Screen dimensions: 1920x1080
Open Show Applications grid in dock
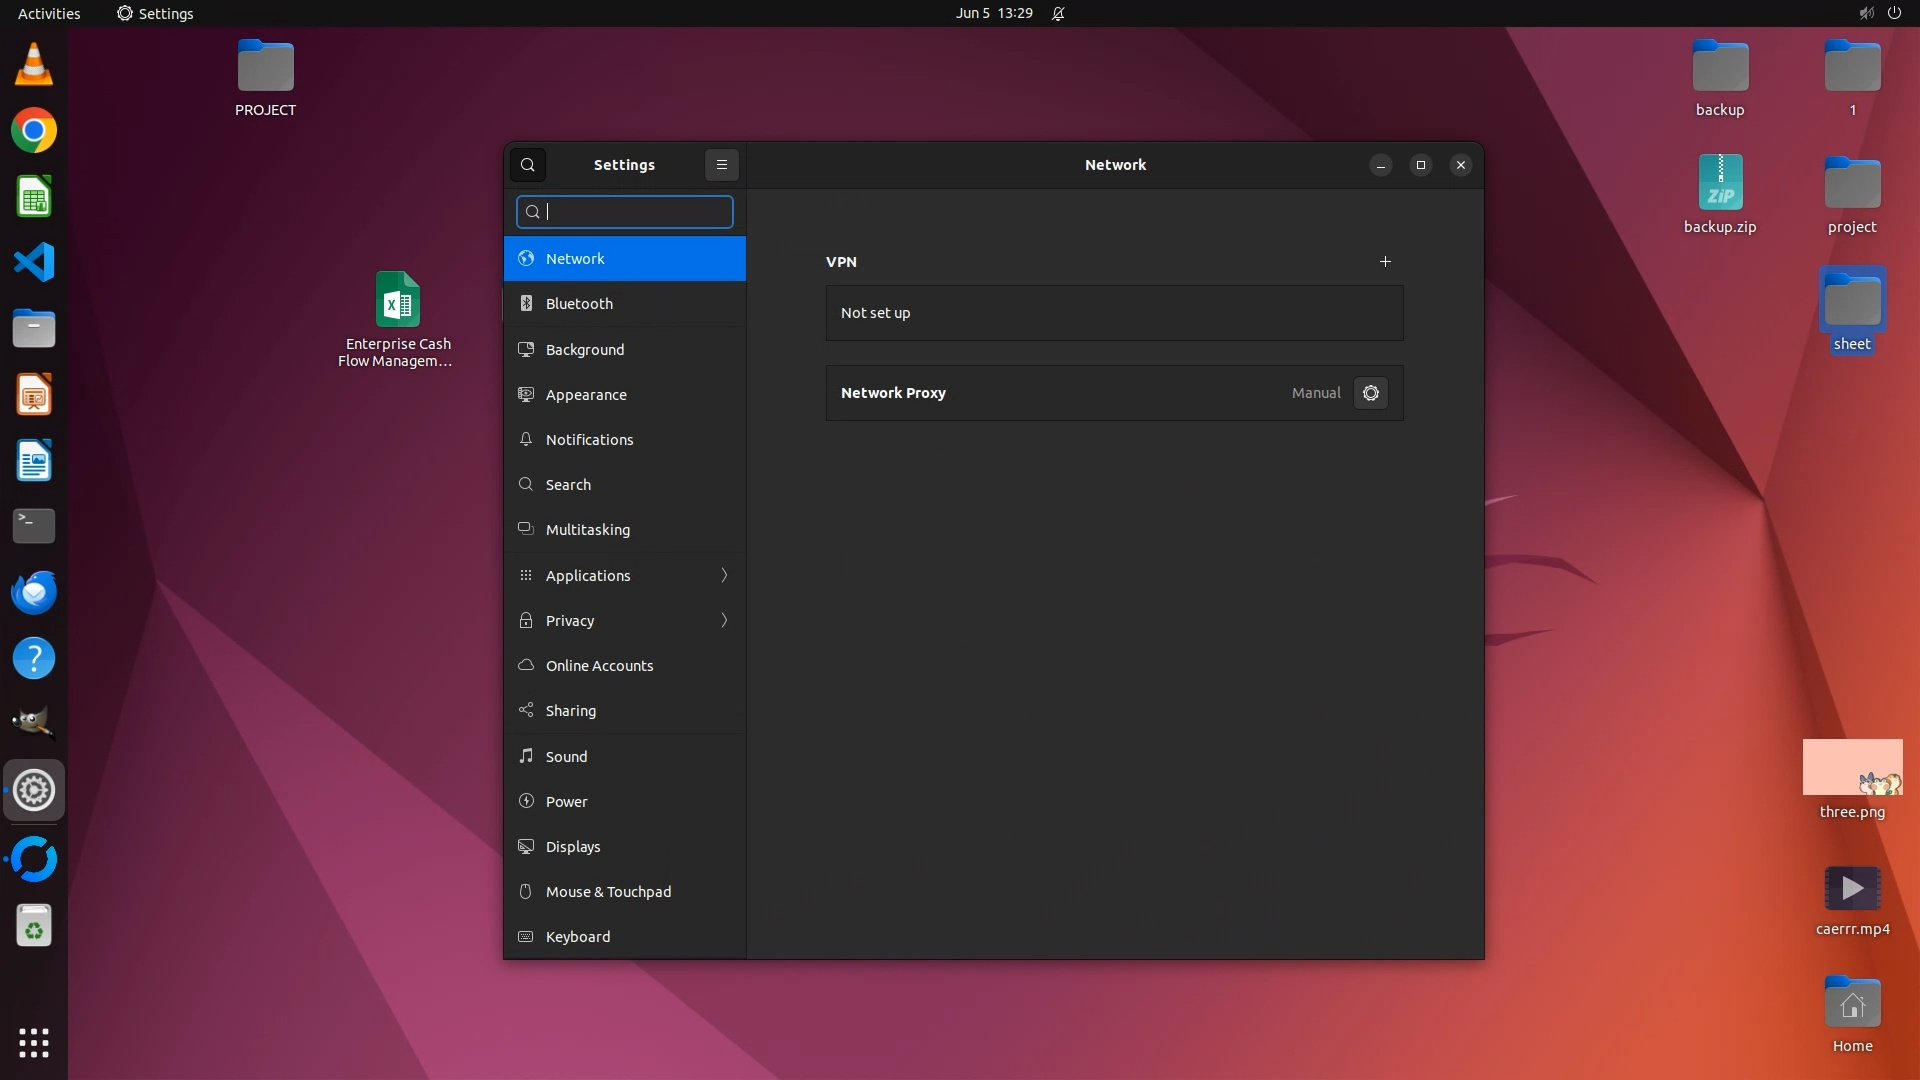coord(34,1043)
